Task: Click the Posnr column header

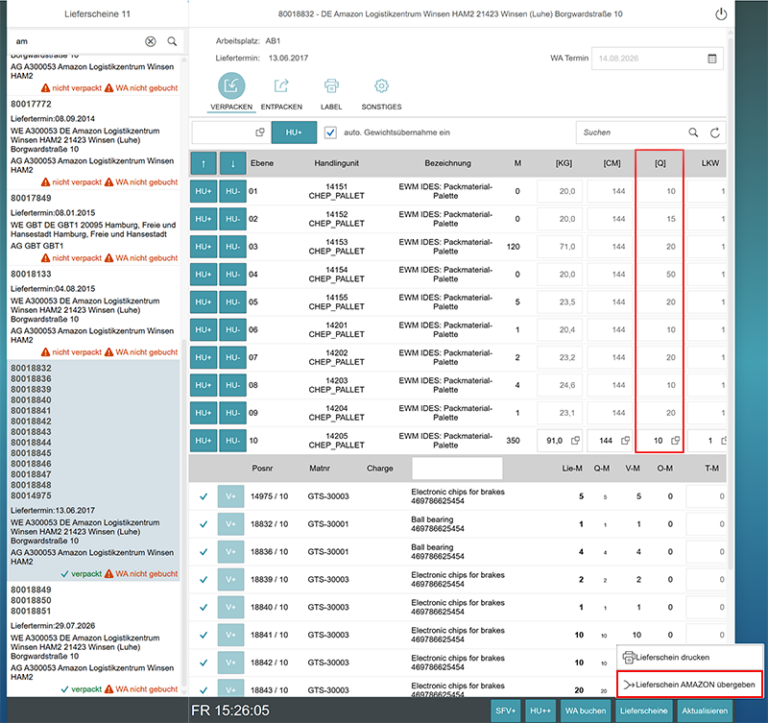Action: tap(262, 468)
